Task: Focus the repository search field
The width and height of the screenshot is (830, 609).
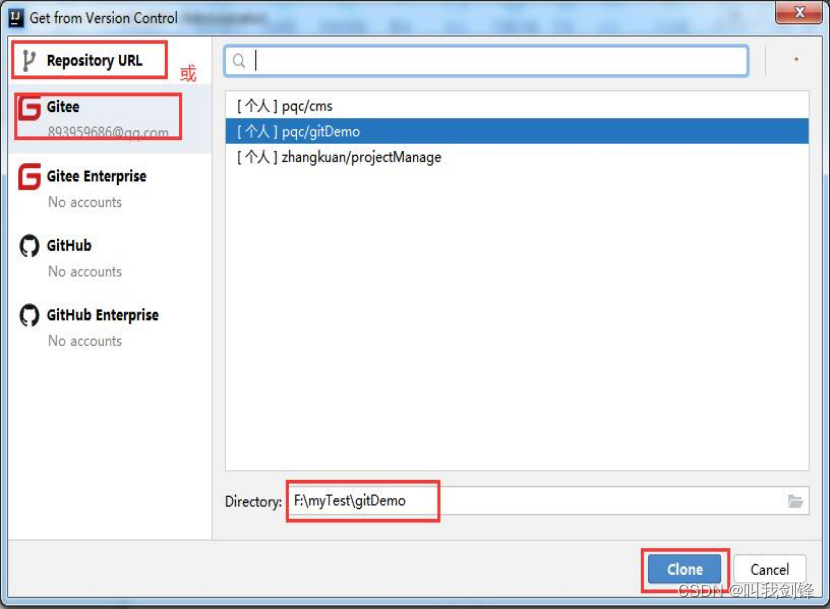Action: (486, 61)
